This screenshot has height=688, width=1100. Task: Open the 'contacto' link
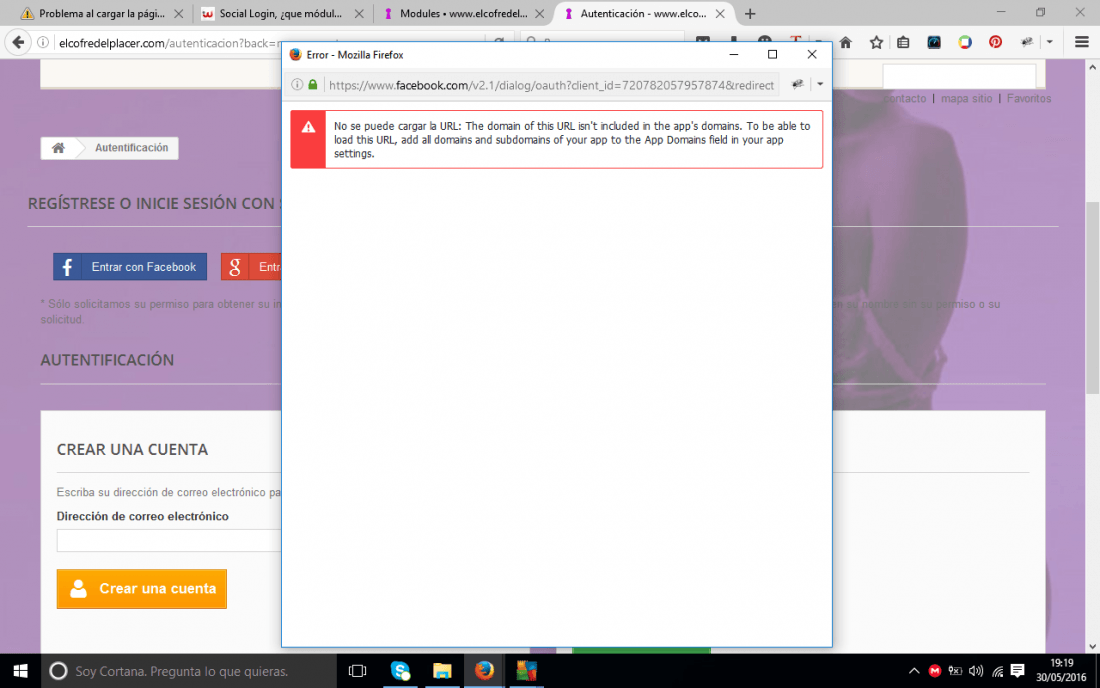(x=905, y=99)
